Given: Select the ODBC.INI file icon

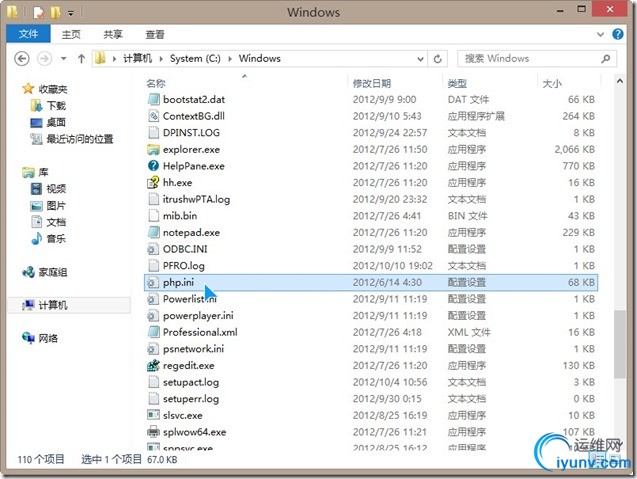Looking at the screenshot, I should (153, 249).
